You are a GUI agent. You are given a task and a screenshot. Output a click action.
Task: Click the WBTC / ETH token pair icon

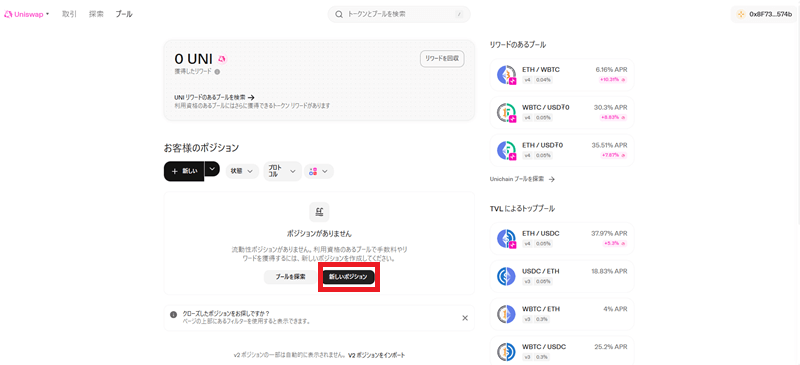tap(506, 314)
